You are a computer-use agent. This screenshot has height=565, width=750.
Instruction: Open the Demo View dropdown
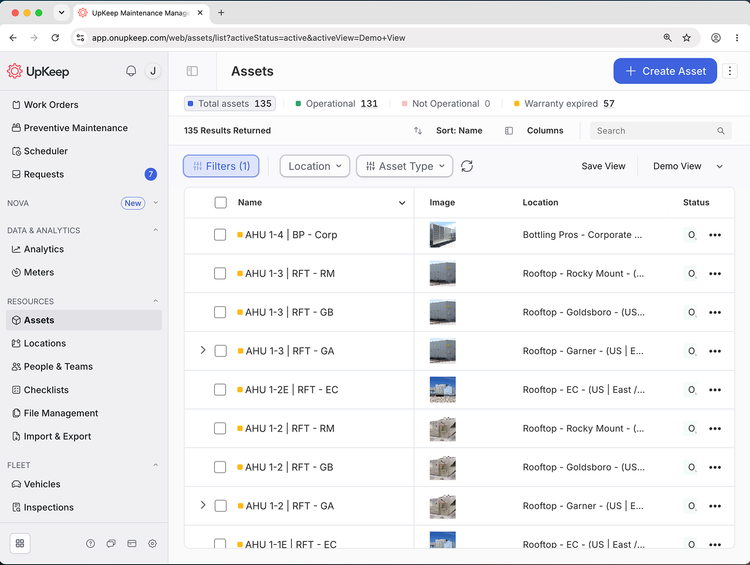pos(688,166)
